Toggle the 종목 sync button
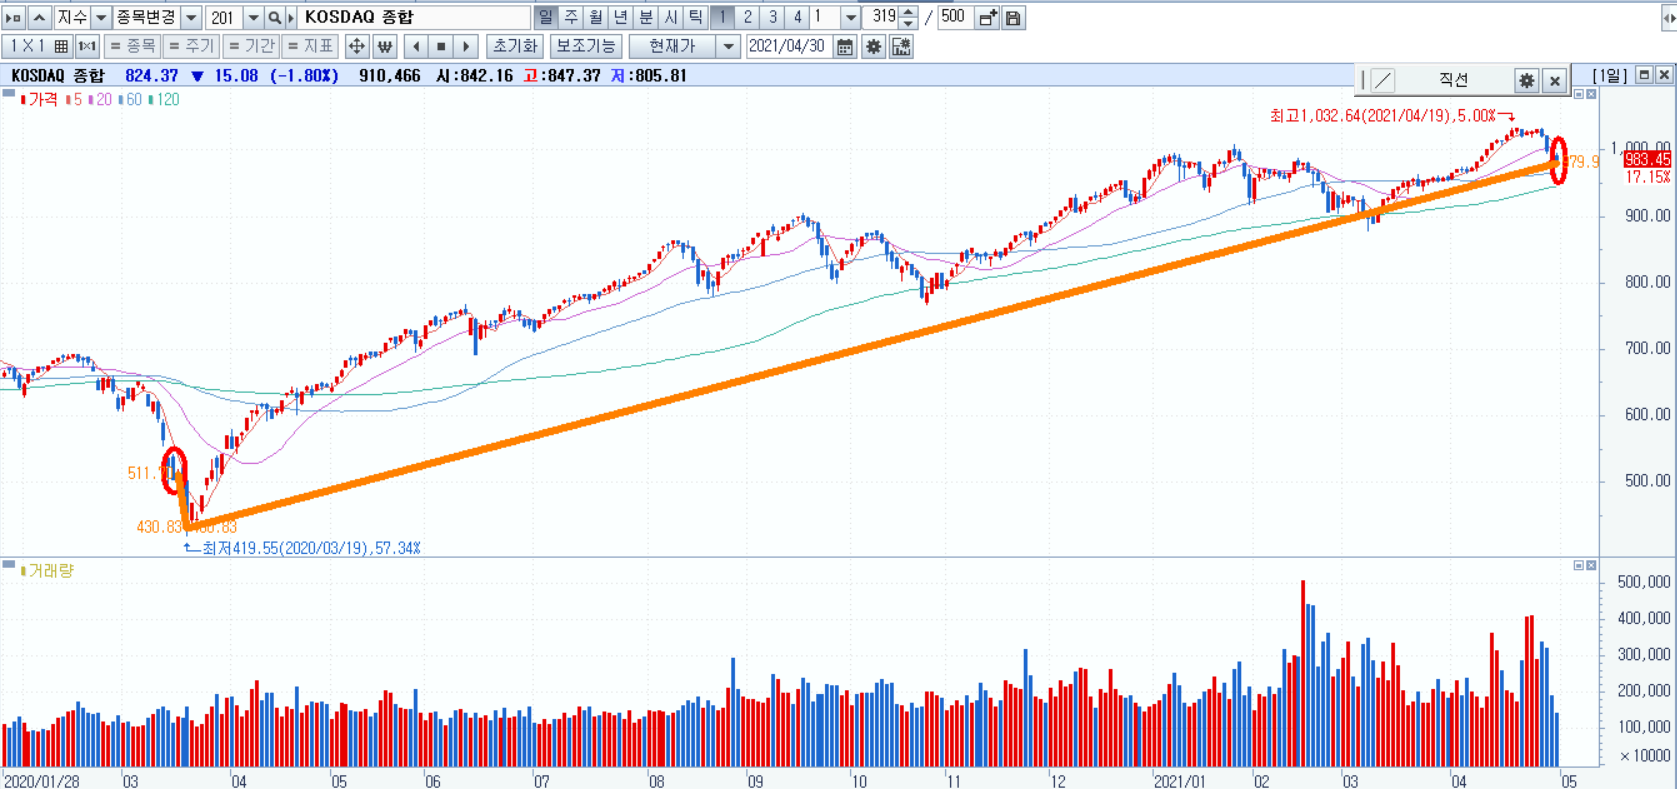This screenshot has width=1677, height=789. coord(133,46)
